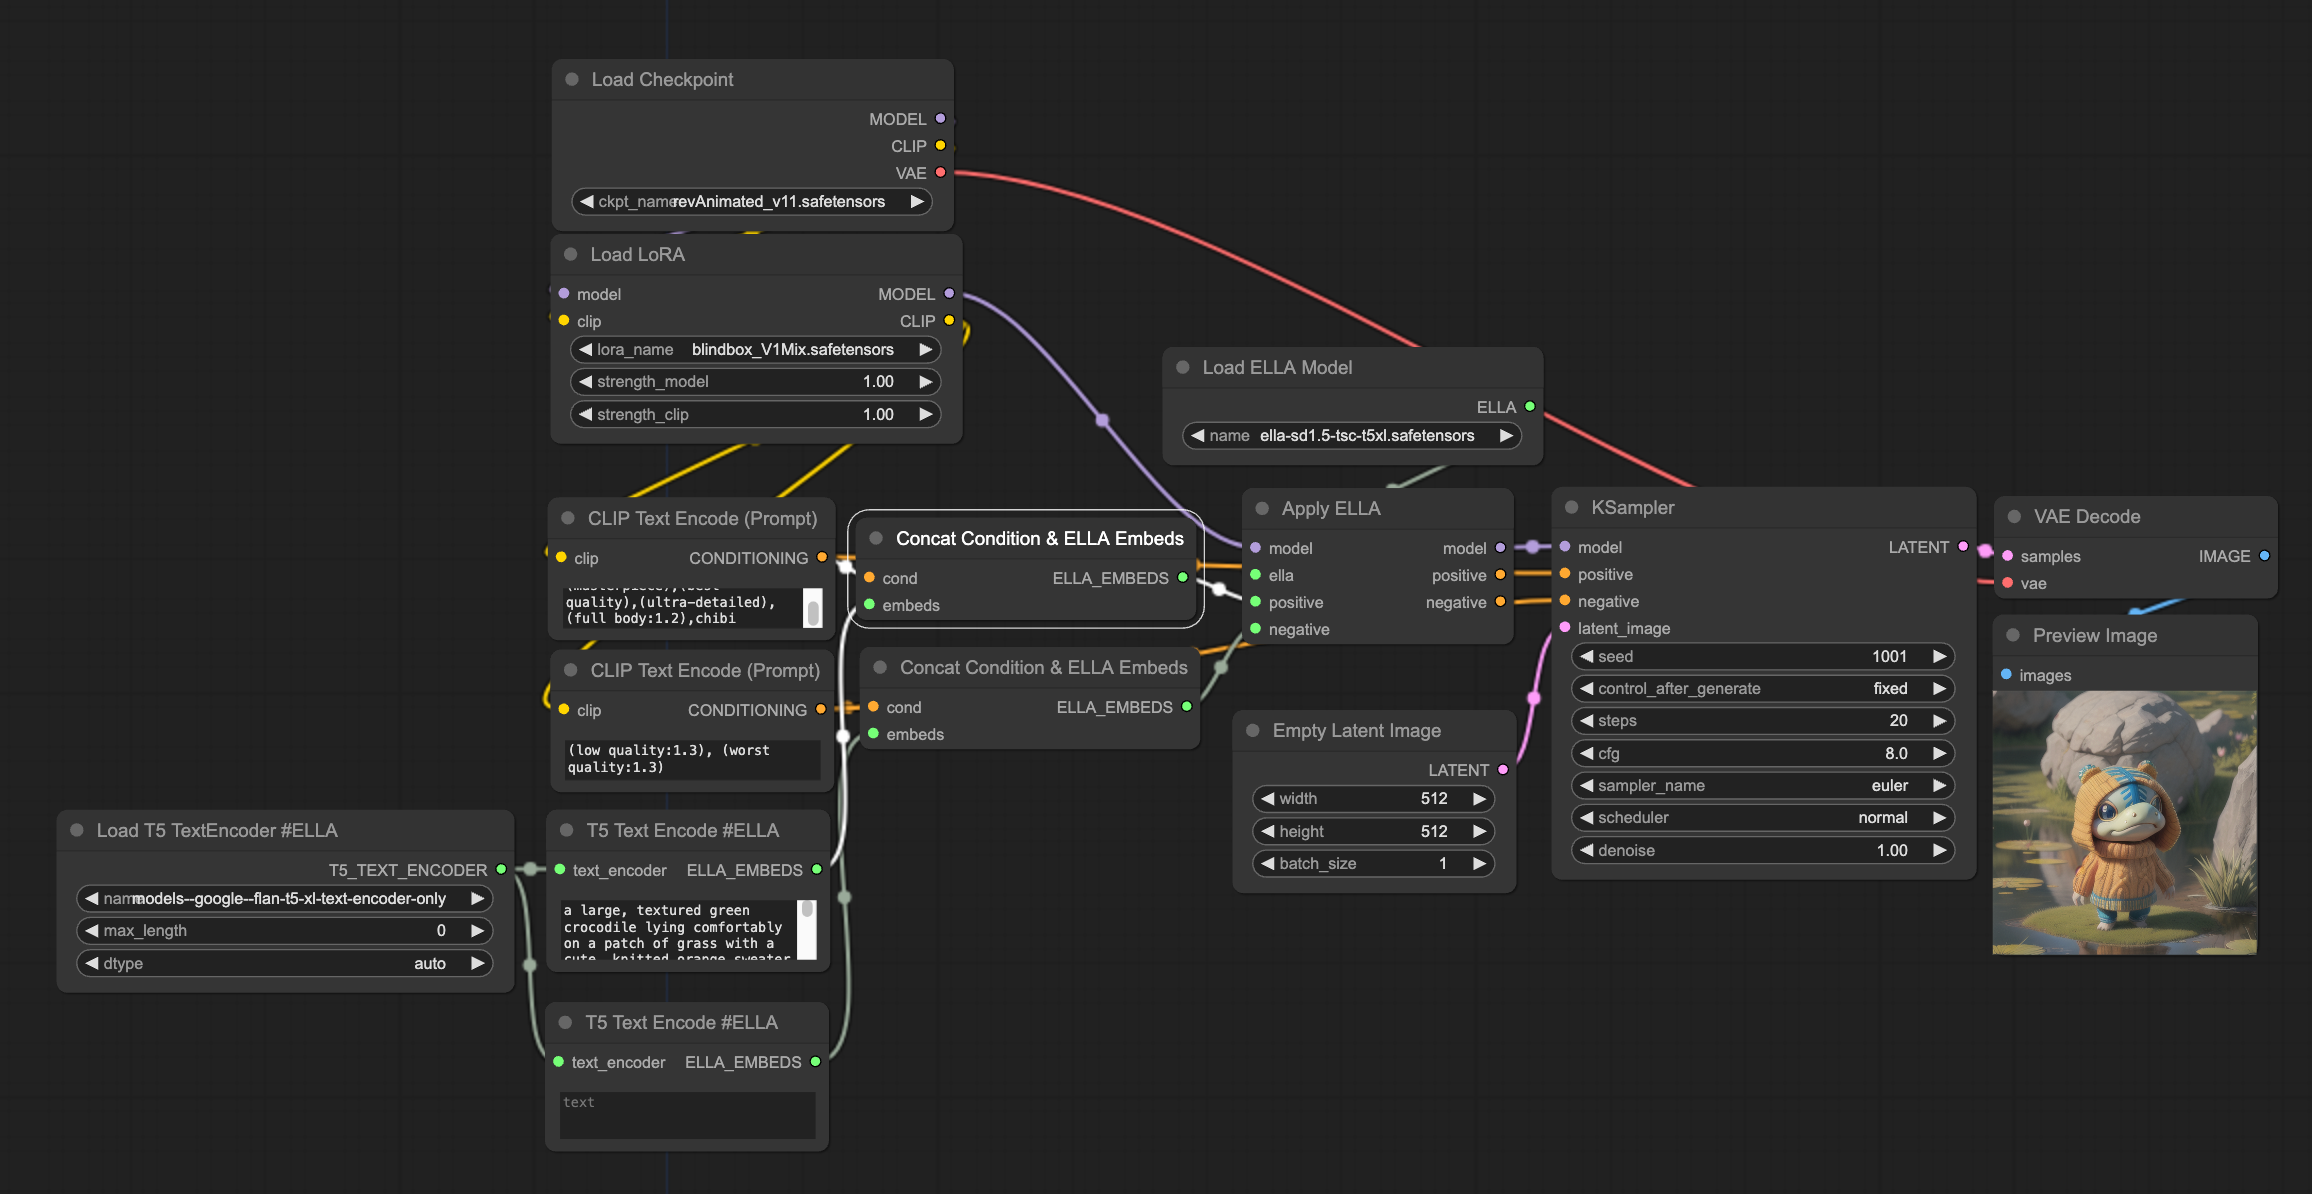Increase steps with the right arrow
This screenshot has width=2312, height=1194.
pyautogui.click(x=1939, y=721)
